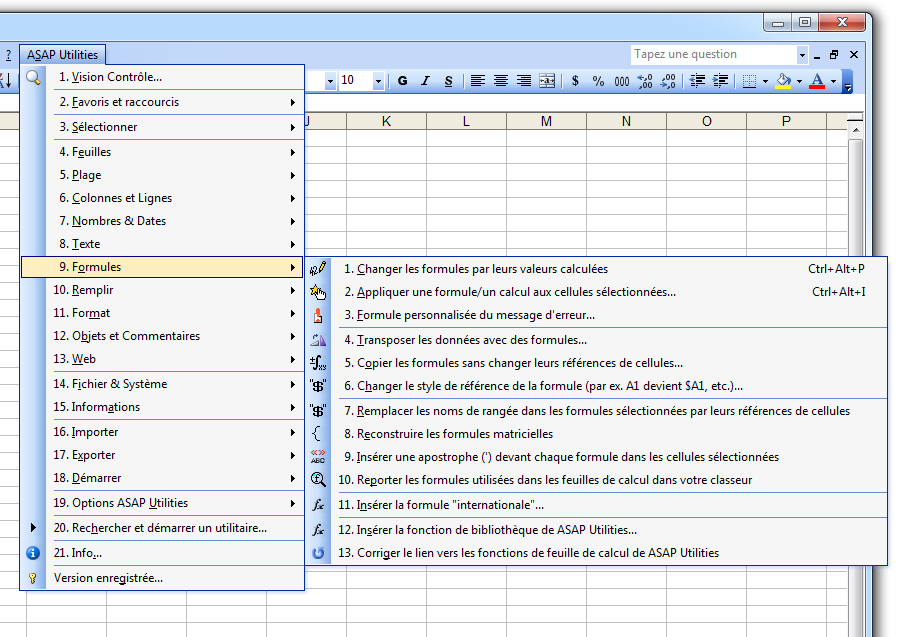Click the increase decimals icon
Screen dimensions: 900x637
tap(644, 81)
